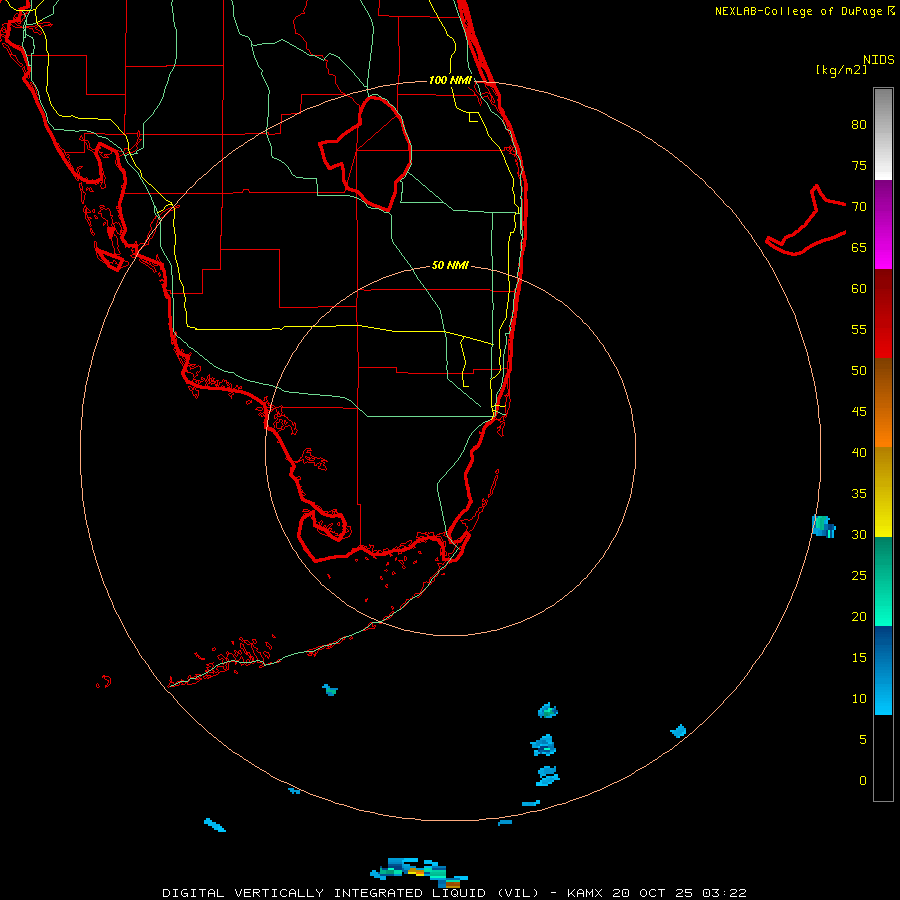Click the 50 NMI range ring label
The height and width of the screenshot is (900, 900).
tap(450, 265)
